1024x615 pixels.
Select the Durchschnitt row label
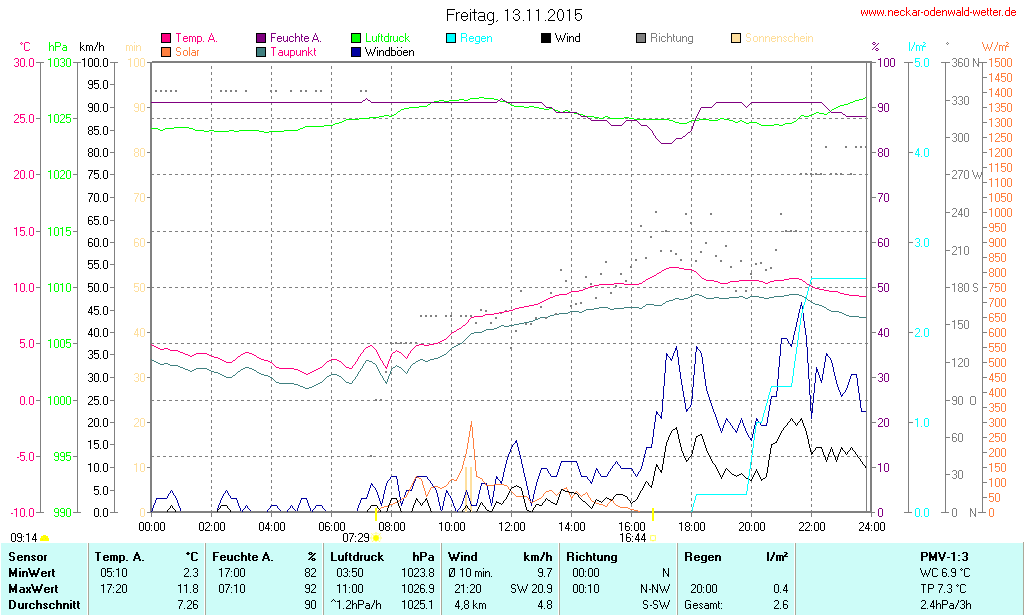click(x=40, y=604)
